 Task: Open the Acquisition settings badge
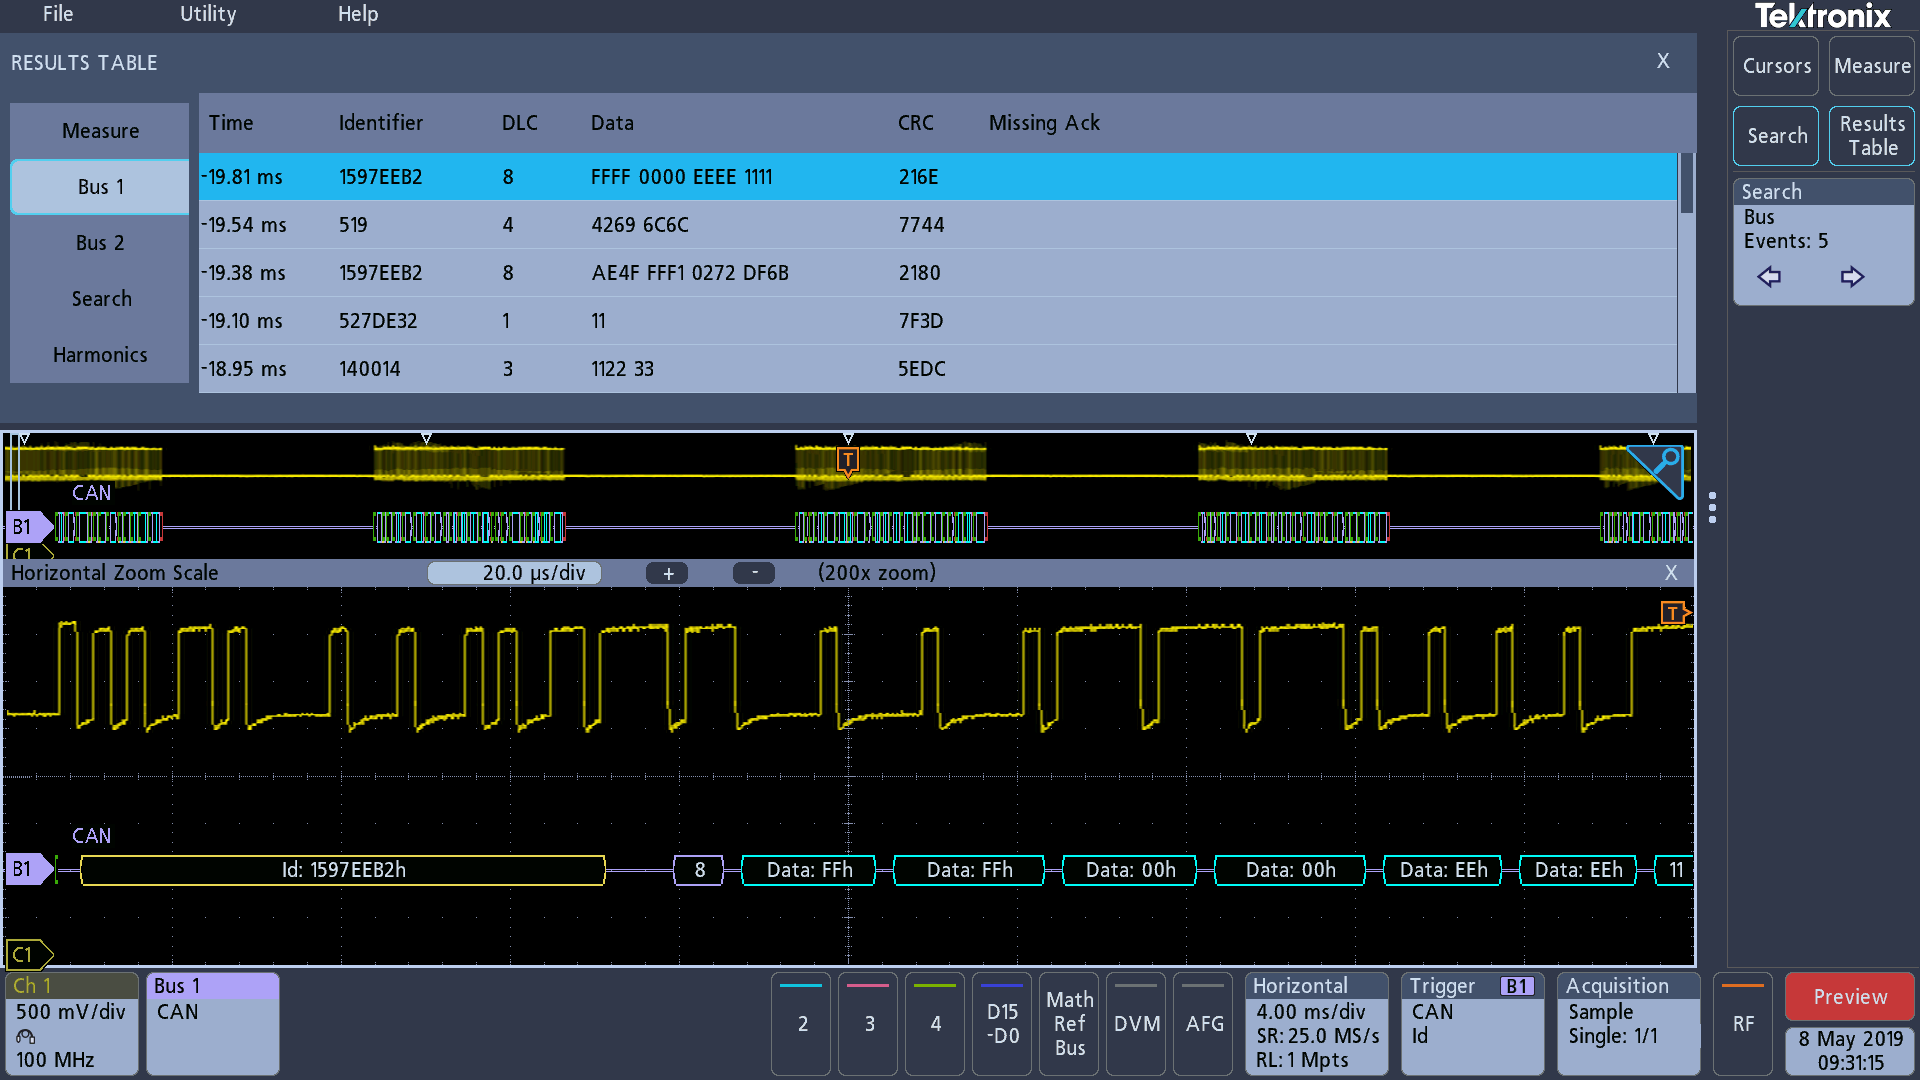[1628, 1023]
